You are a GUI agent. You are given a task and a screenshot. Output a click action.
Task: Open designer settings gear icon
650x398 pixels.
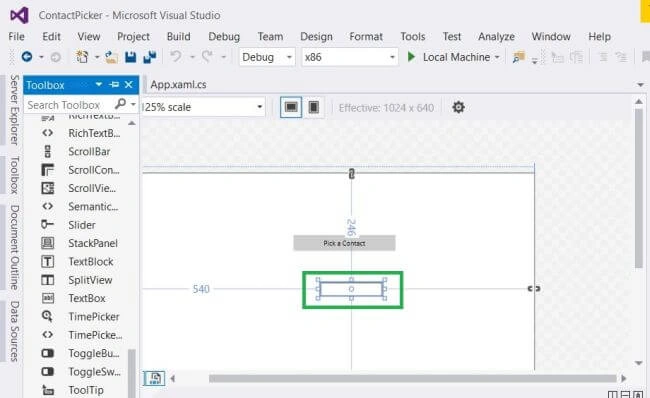[458, 107]
